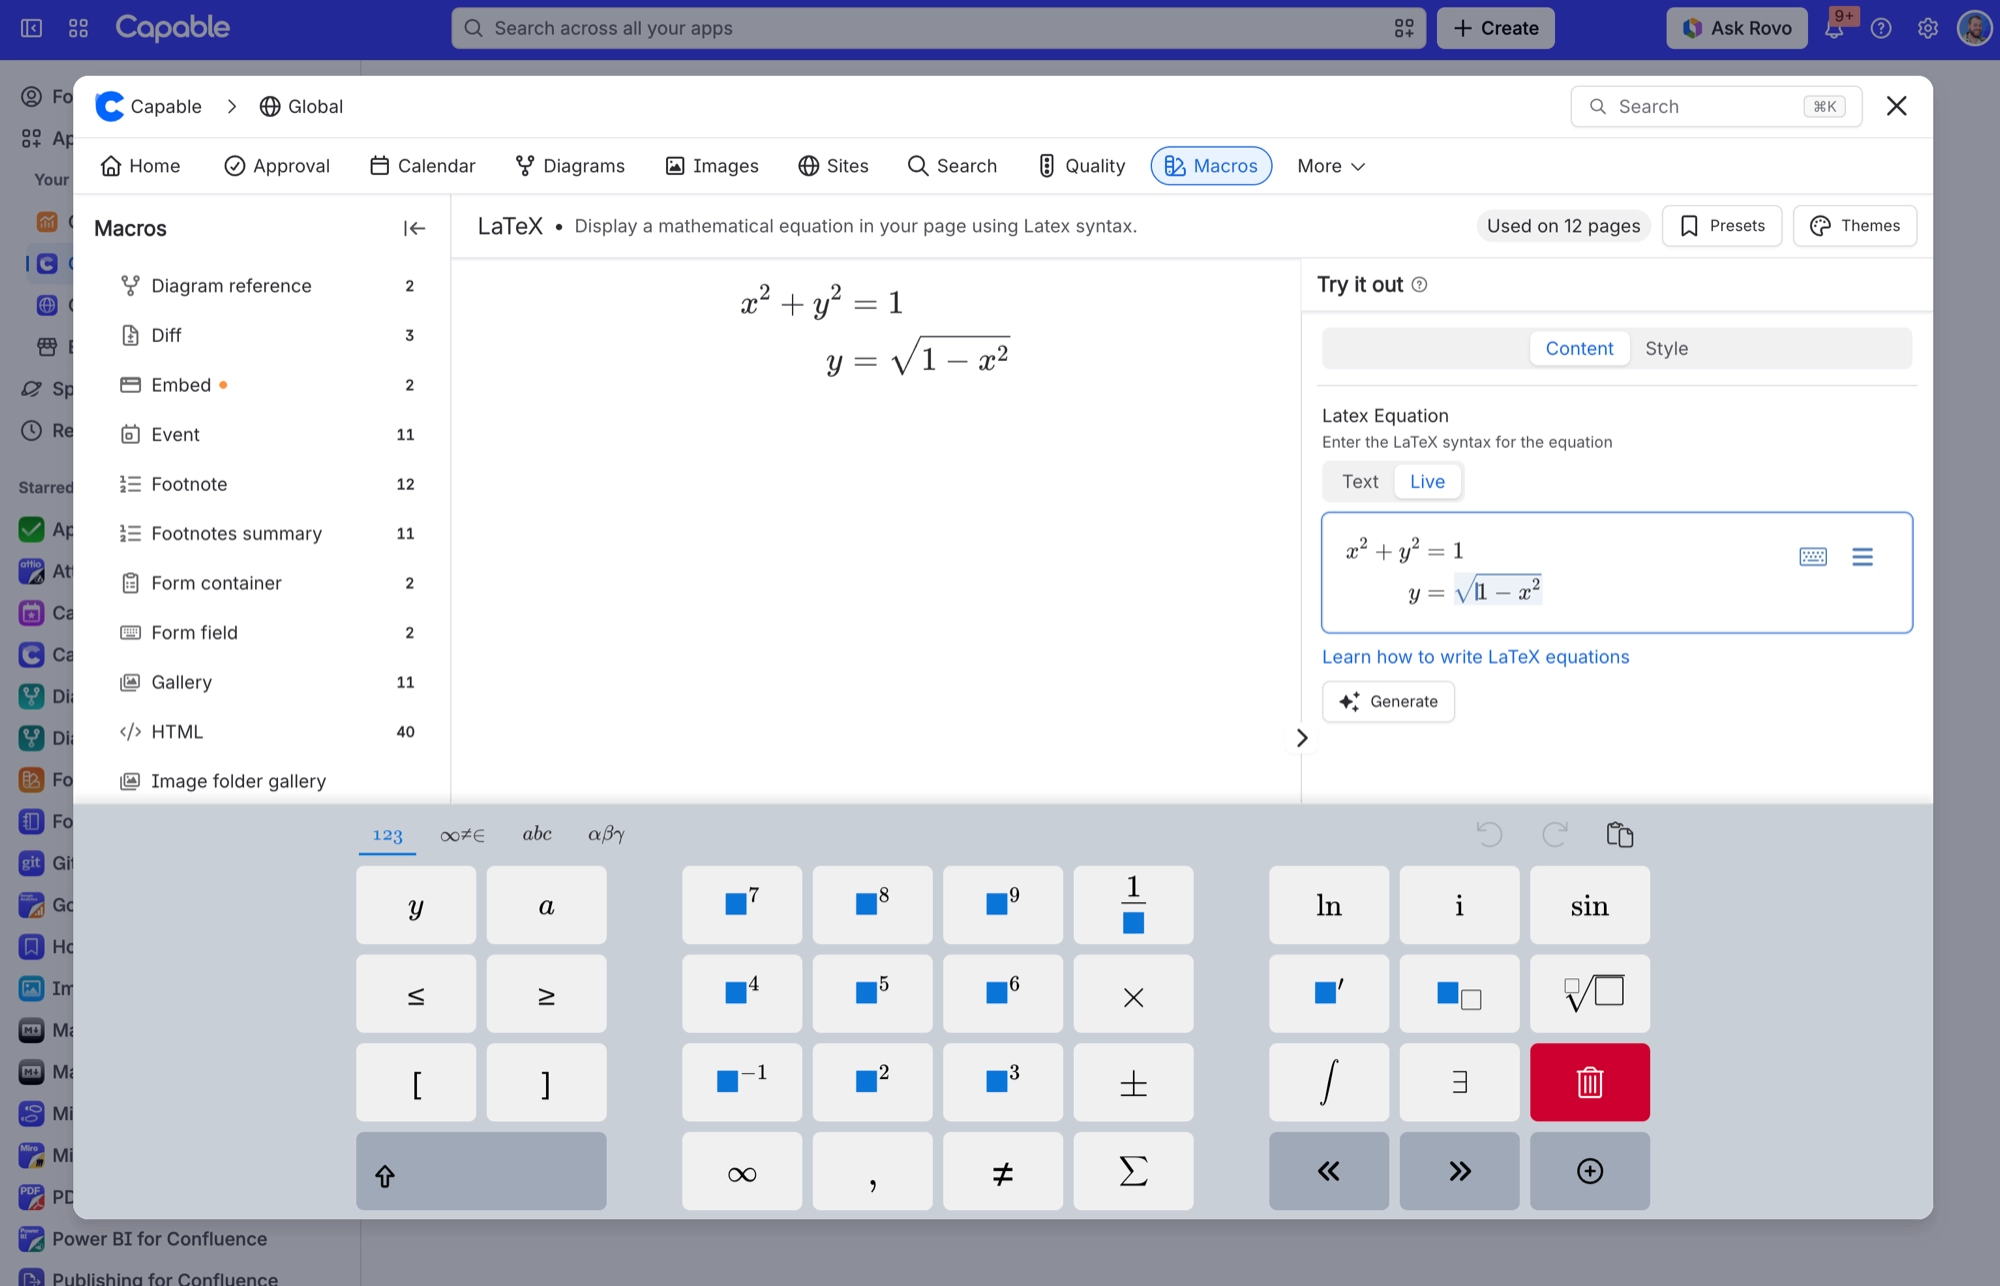Open the Diagrams navigation tab
Image resolution: width=2000 pixels, height=1286 pixels.
570,166
